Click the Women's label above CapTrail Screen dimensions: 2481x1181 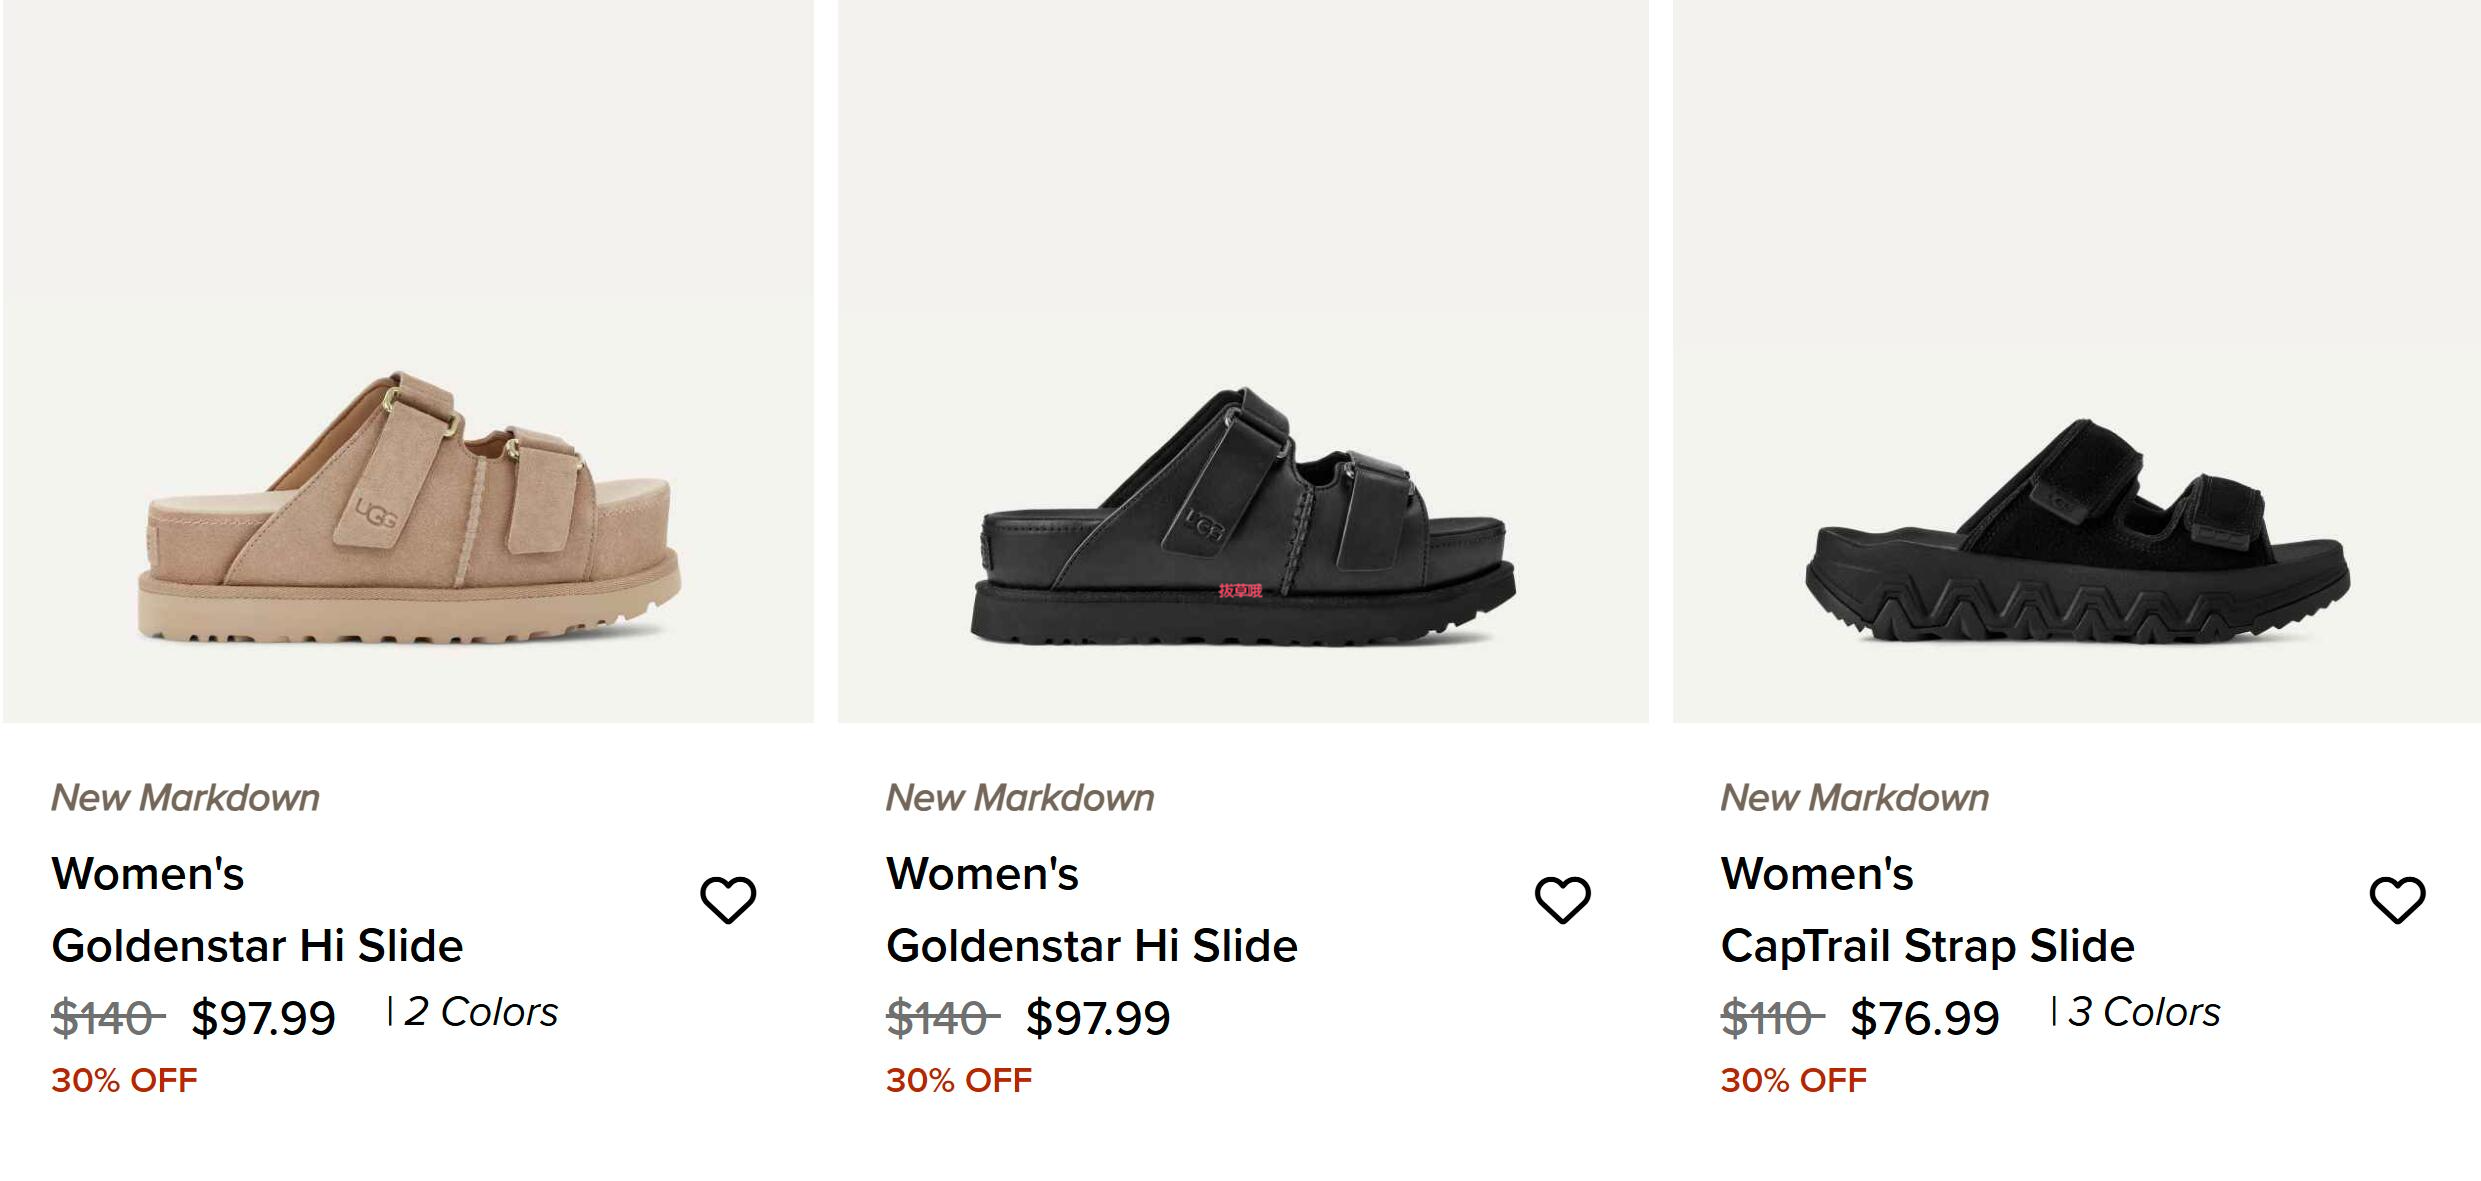point(1817,873)
